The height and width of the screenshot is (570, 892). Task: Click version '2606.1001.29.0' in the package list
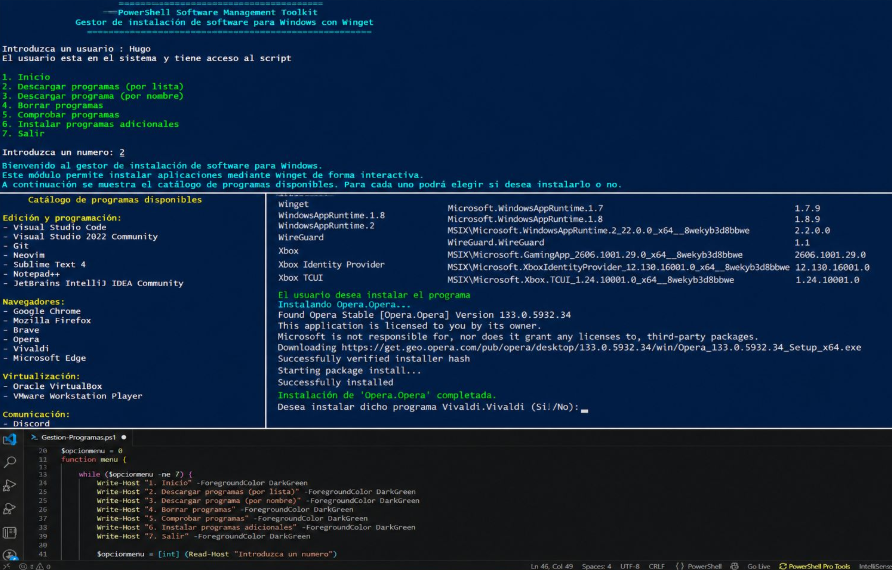[x=830, y=255]
